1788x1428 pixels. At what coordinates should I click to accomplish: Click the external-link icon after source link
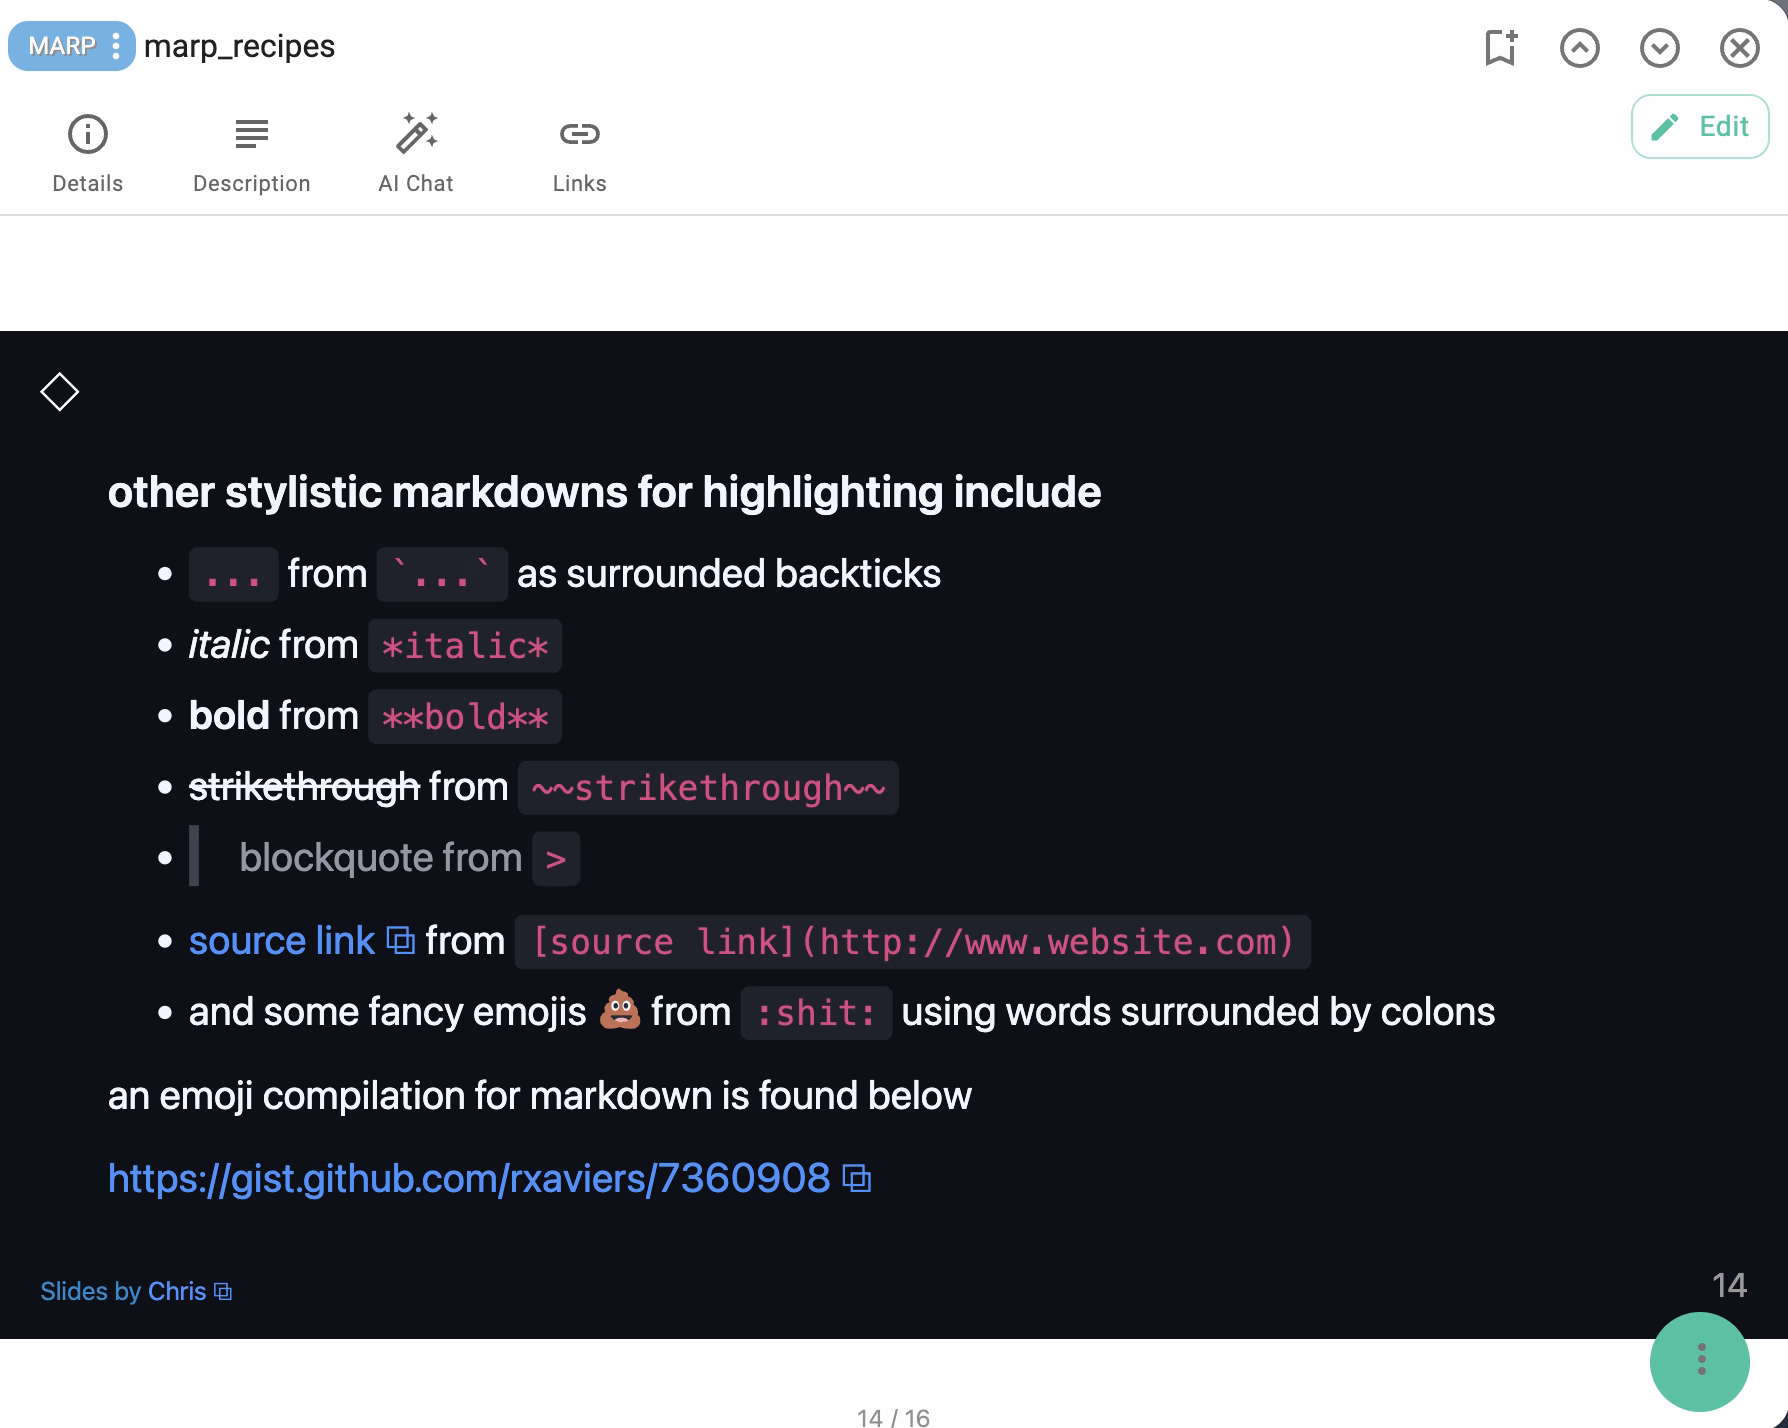click(400, 941)
